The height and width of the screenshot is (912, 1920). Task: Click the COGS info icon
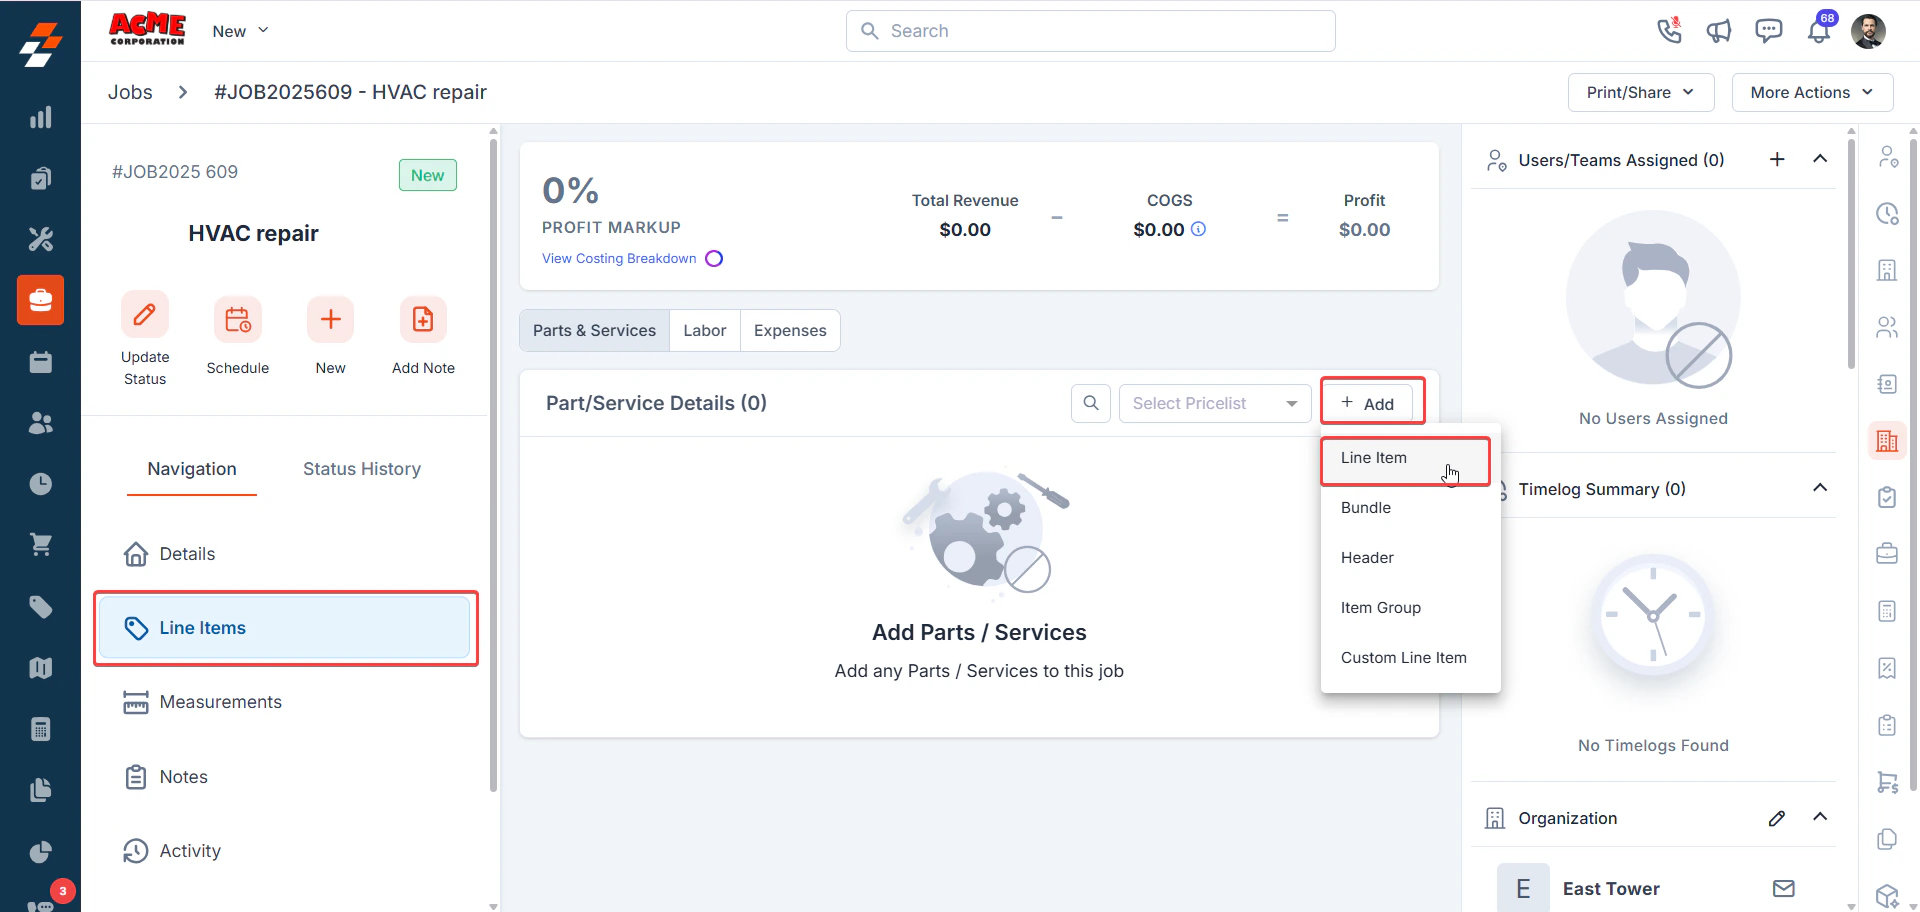pos(1199,229)
